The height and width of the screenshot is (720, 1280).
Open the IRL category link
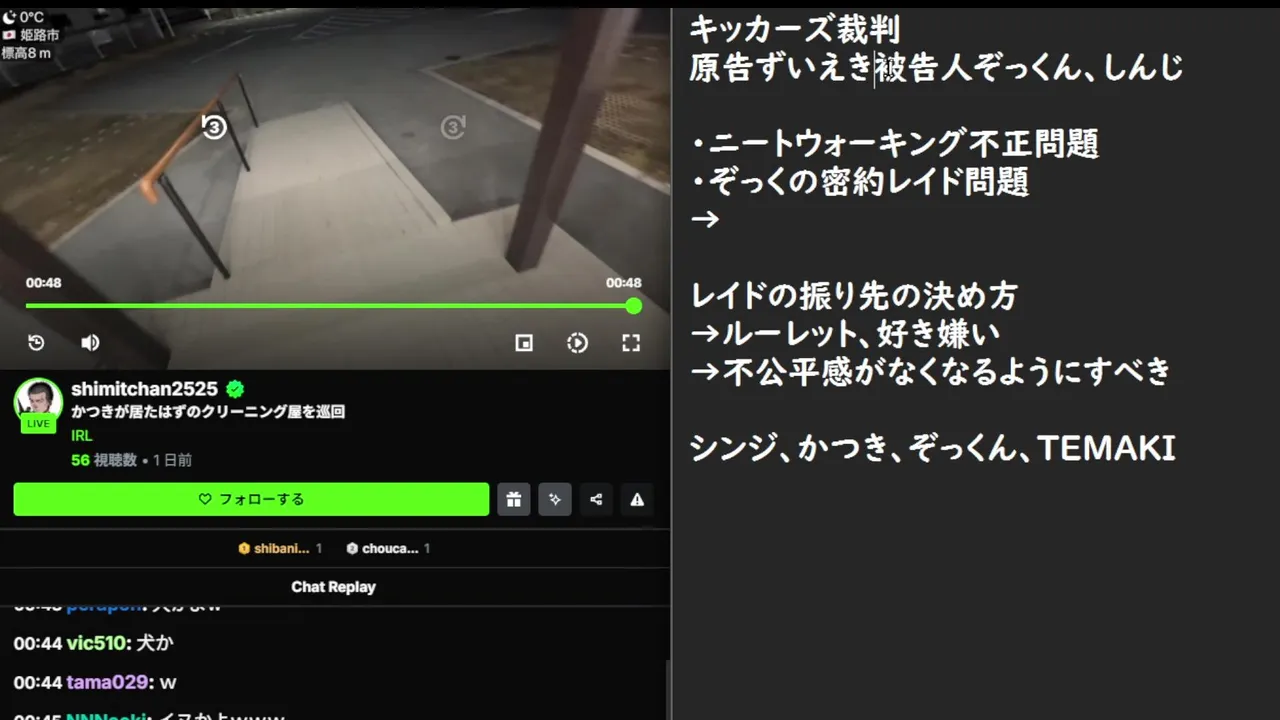click(x=82, y=436)
